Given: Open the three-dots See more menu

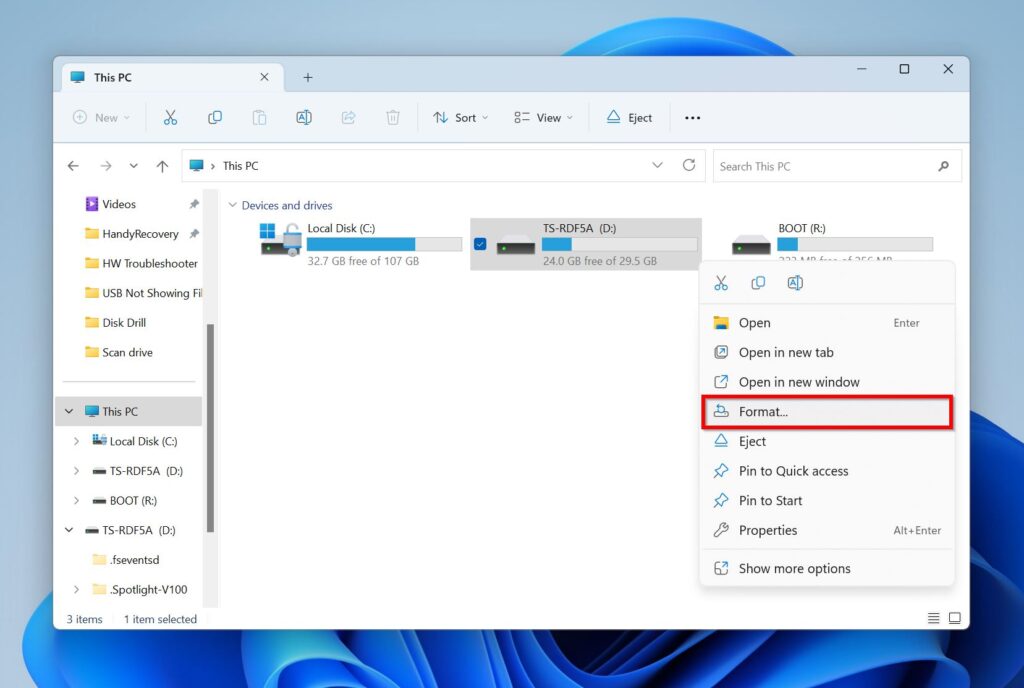Looking at the screenshot, I should [x=692, y=118].
